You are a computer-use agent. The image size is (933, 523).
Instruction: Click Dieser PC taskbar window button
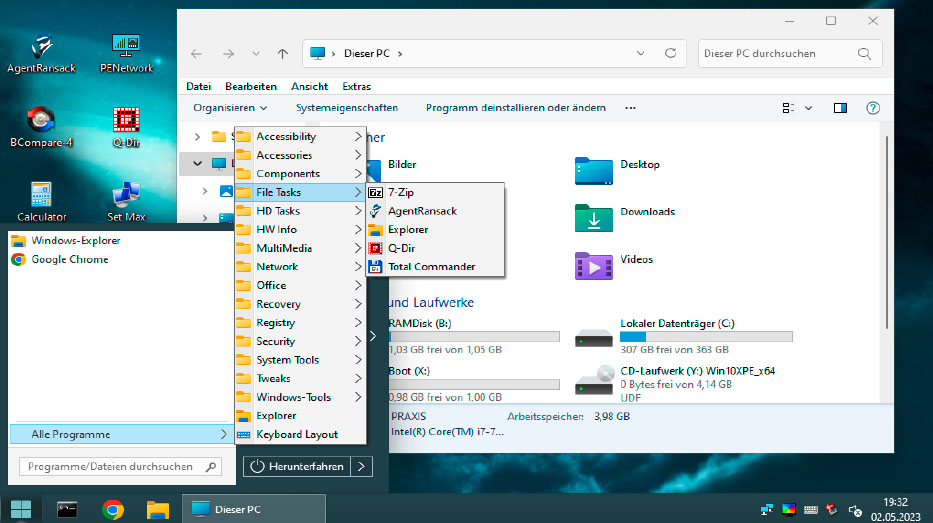coord(253,509)
